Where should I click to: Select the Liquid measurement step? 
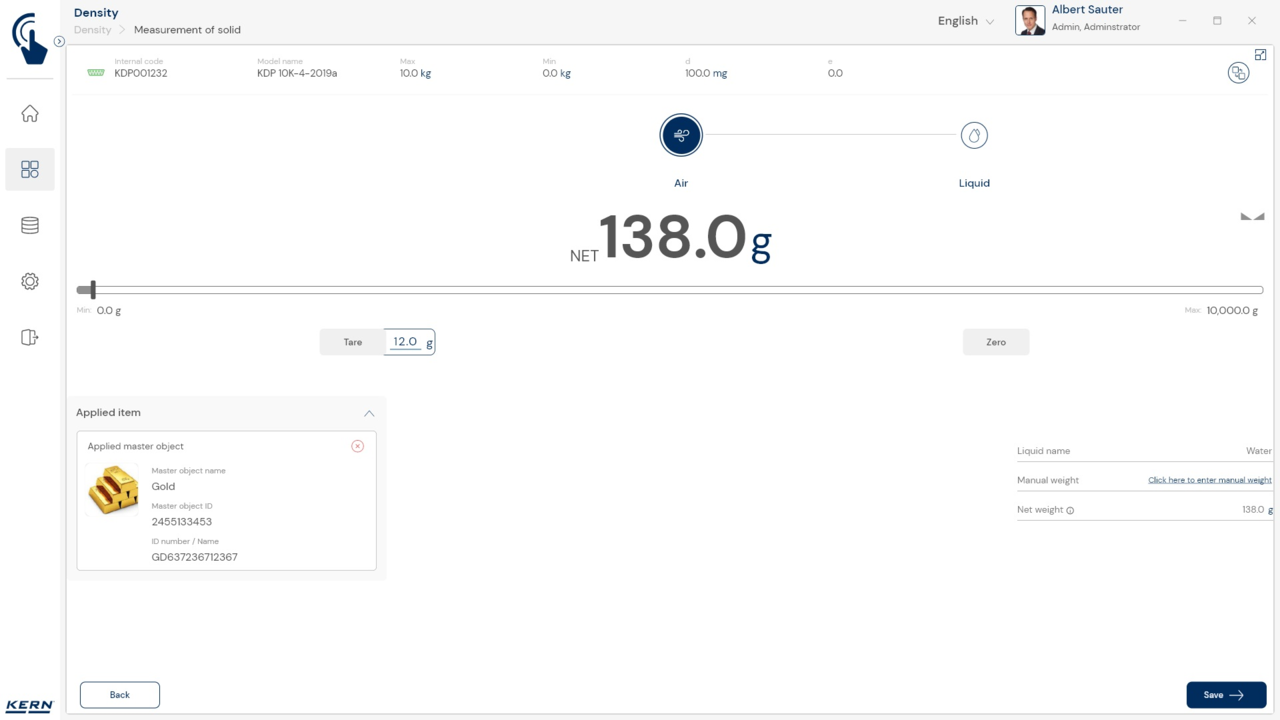coord(974,135)
